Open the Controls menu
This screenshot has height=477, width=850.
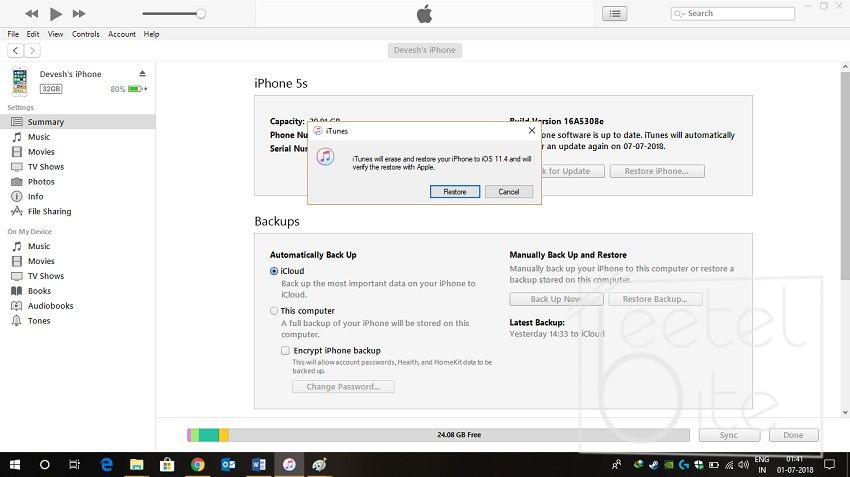(x=85, y=34)
